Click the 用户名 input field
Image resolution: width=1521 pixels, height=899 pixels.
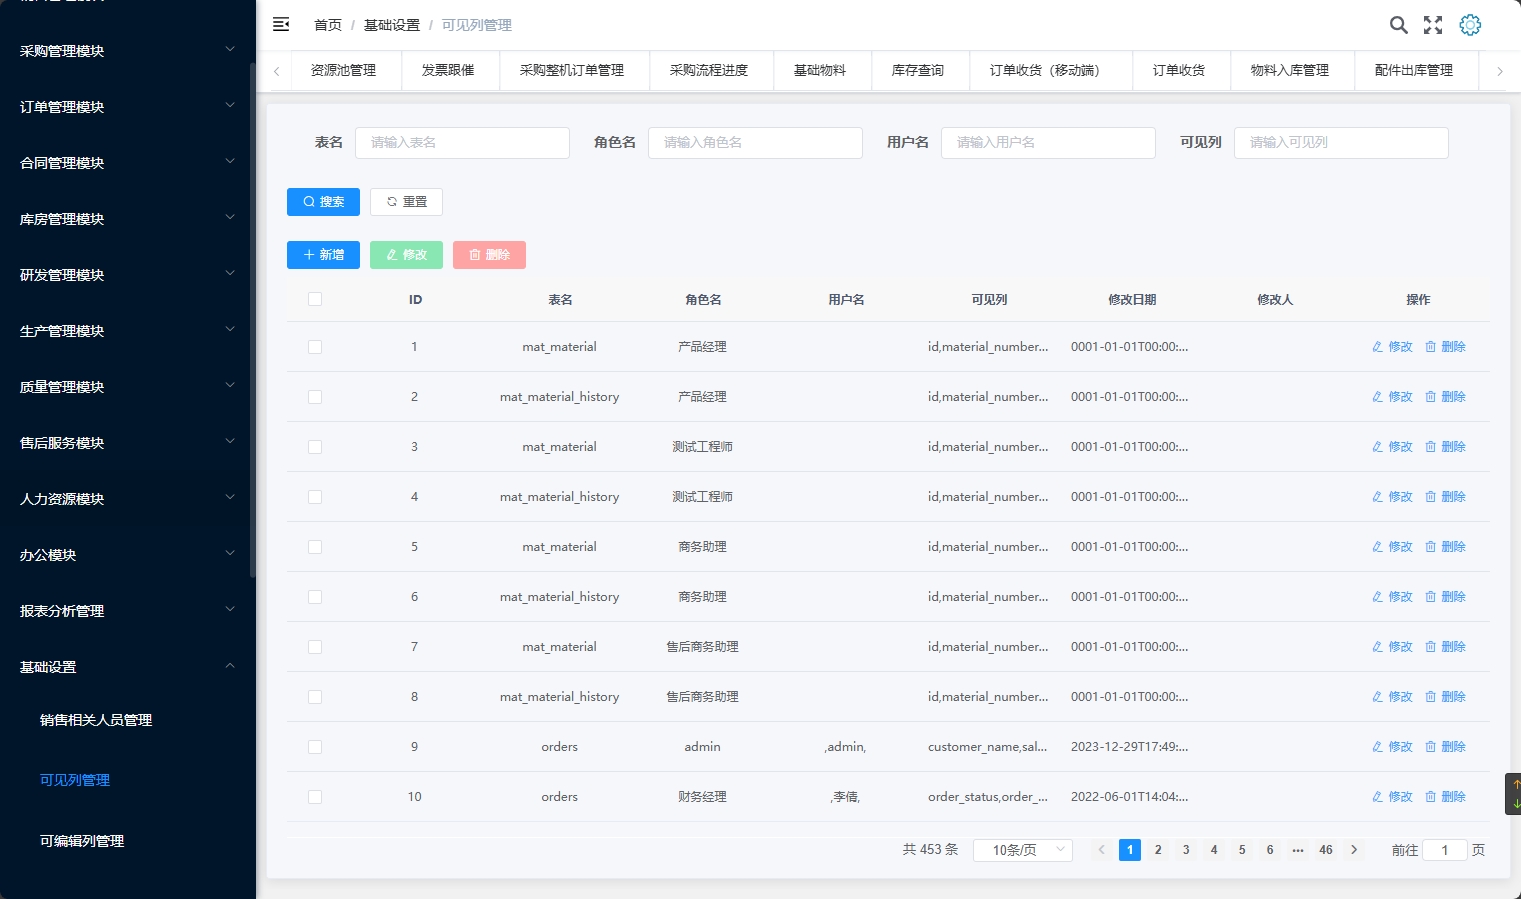[1048, 143]
